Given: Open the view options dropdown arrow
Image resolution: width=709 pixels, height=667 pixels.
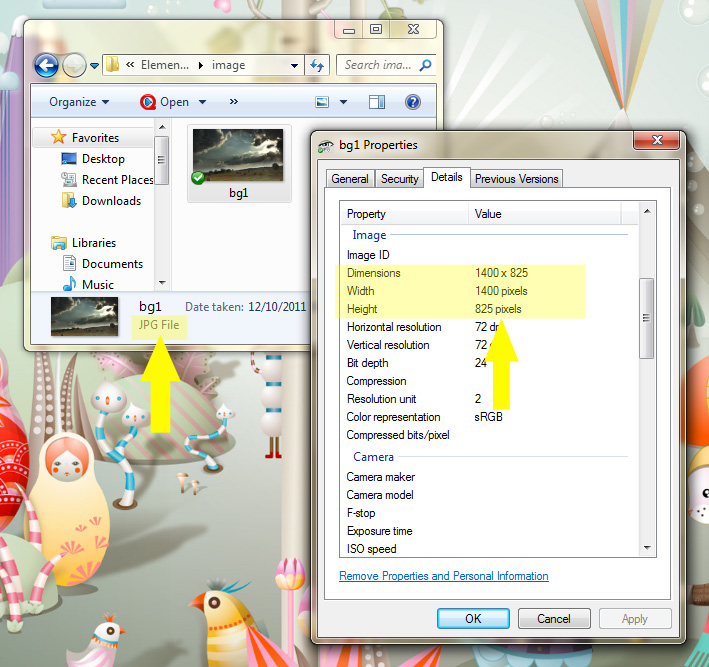Looking at the screenshot, I should [343, 102].
